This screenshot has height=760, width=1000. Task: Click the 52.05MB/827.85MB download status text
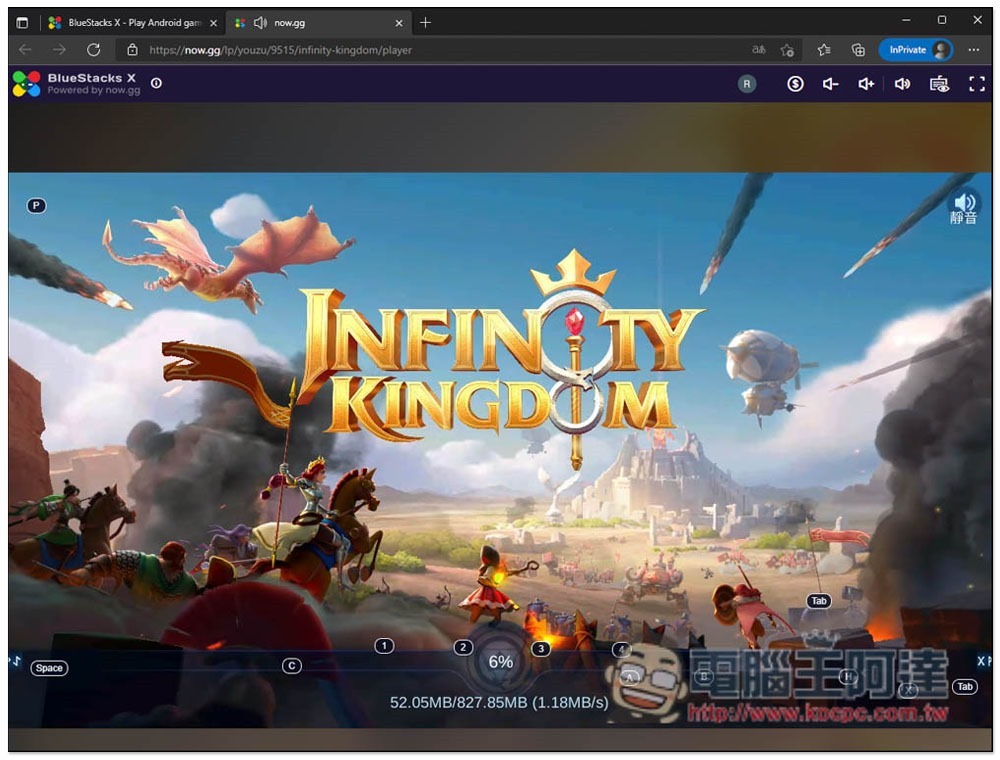499,703
